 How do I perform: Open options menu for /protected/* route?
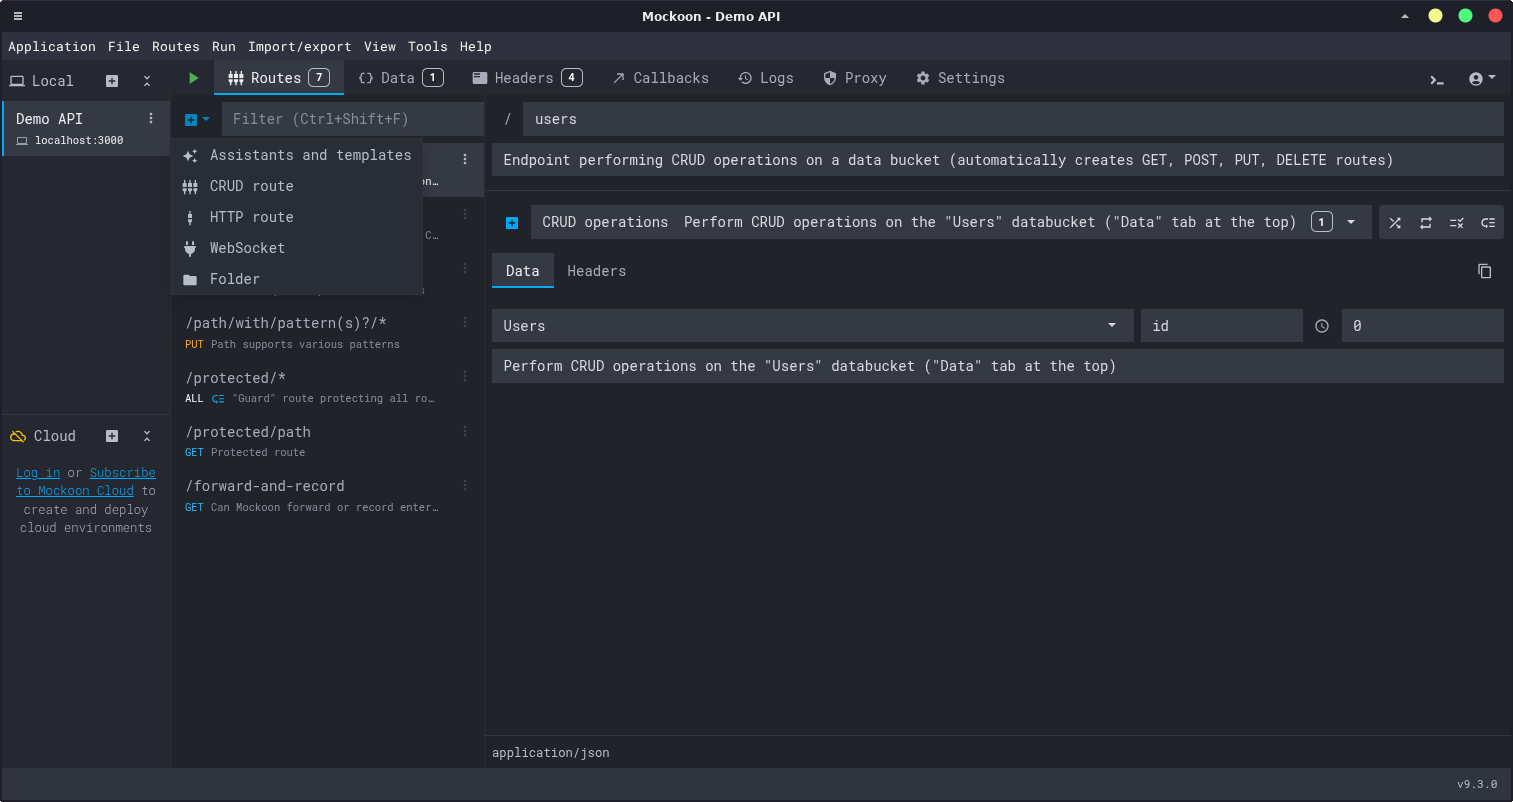tap(465, 376)
